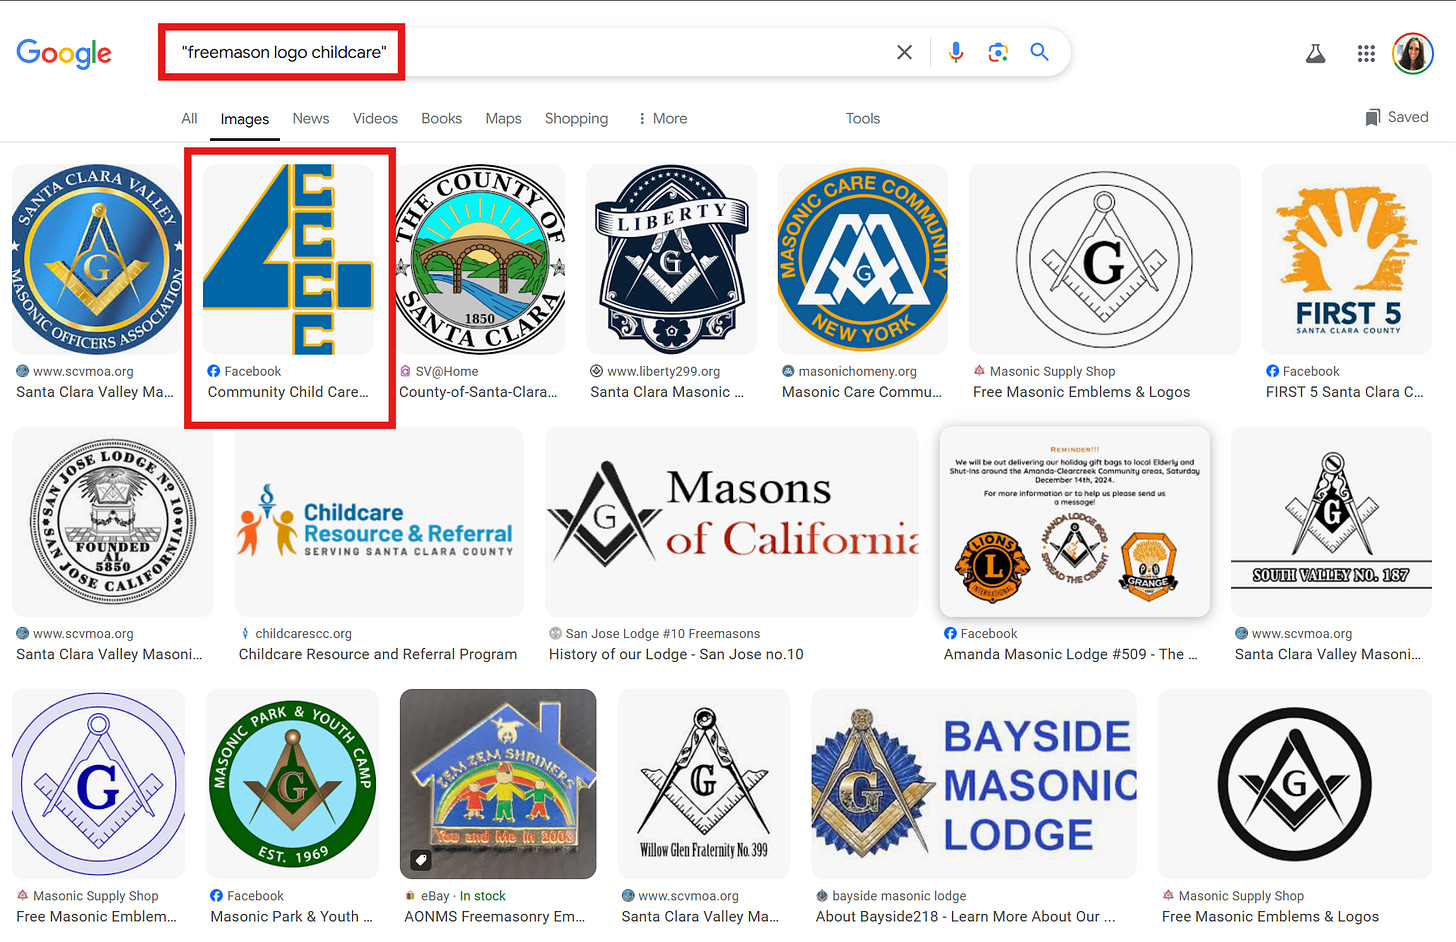This screenshot has height=942, width=1456.
Task: Open Childcare Resource & Referral logo thumbnail
Action: click(379, 522)
